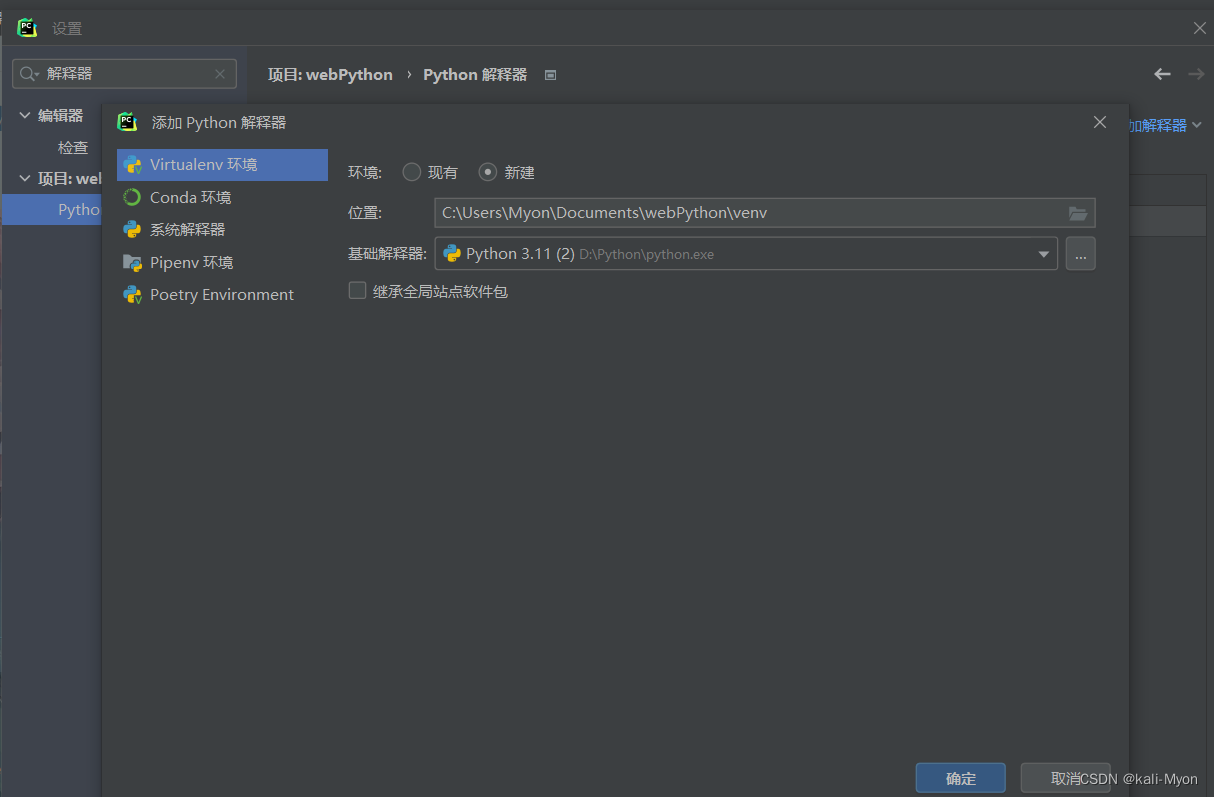The width and height of the screenshot is (1214, 797).
Task: Clear the 解释器 search text
Action: [220, 74]
